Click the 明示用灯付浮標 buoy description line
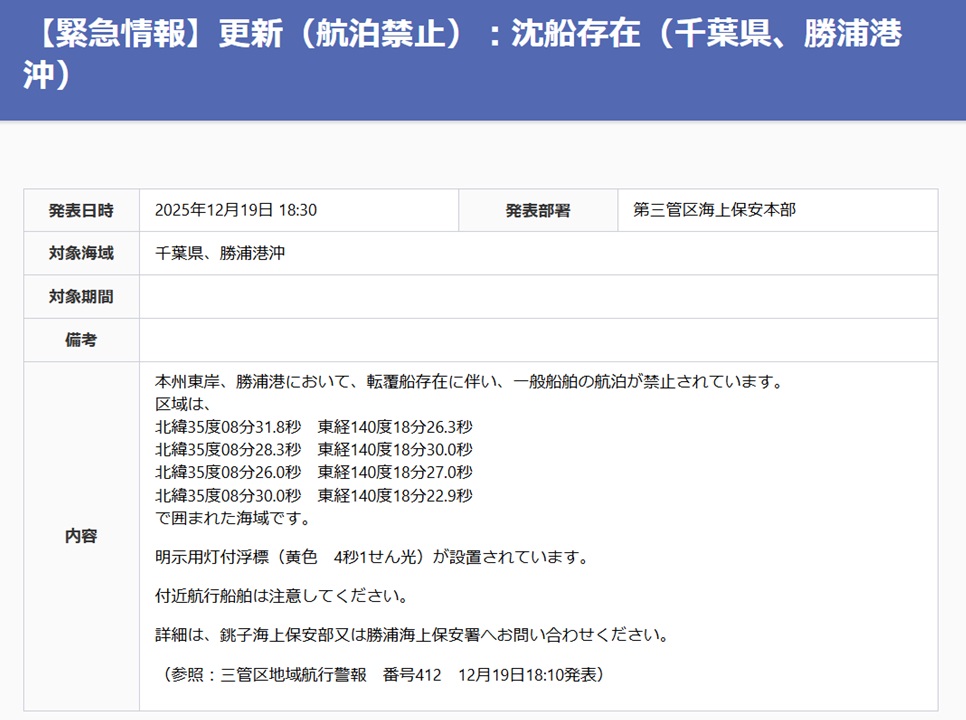 pyautogui.click(x=371, y=557)
